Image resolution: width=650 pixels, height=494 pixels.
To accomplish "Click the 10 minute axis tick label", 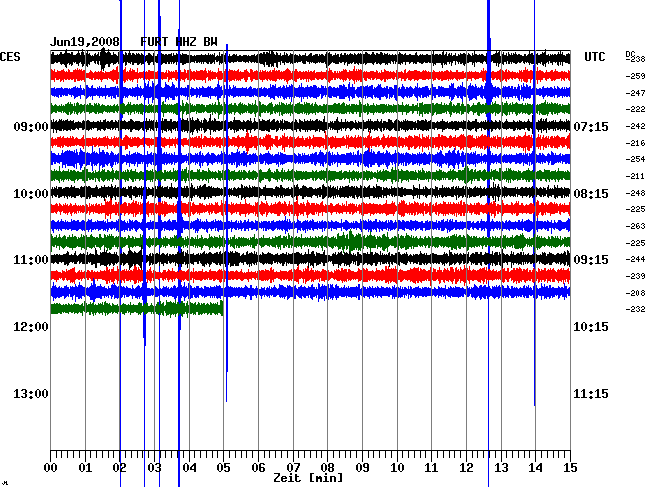I will (x=397, y=468).
